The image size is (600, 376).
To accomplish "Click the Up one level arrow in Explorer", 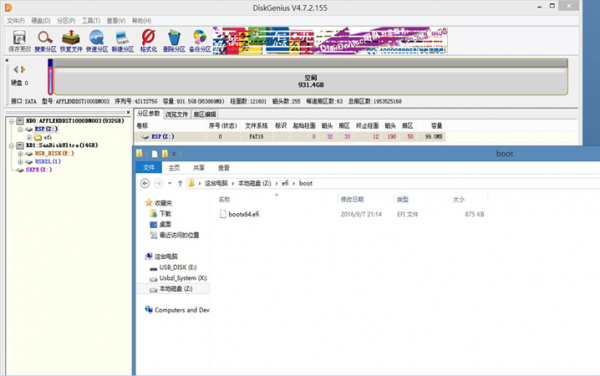I will 180,183.
